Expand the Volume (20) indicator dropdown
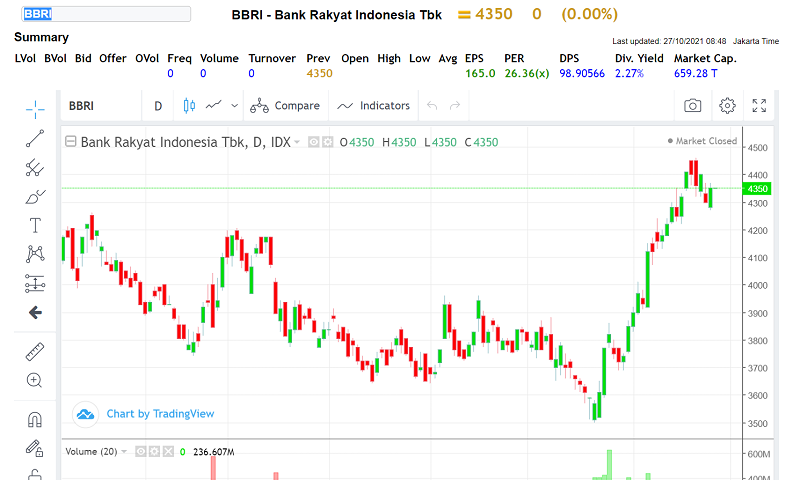Viewport: 800px width, 480px height. pyautogui.click(x=125, y=452)
